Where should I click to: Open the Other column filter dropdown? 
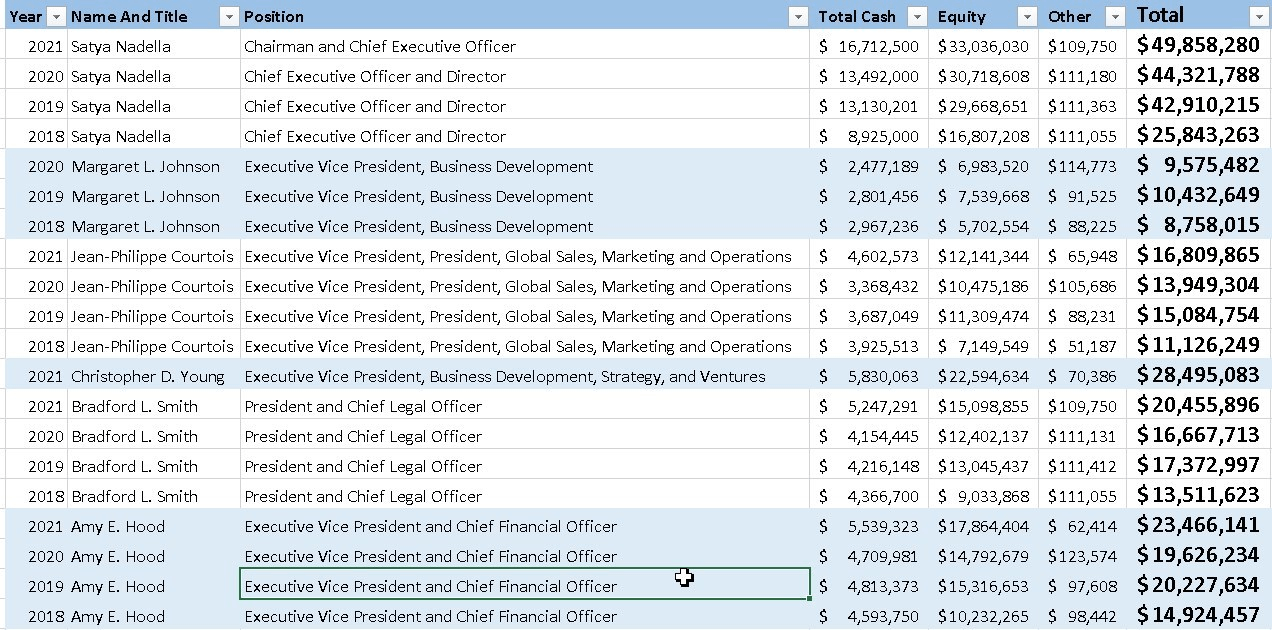pyautogui.click(x=1115, y=17)
